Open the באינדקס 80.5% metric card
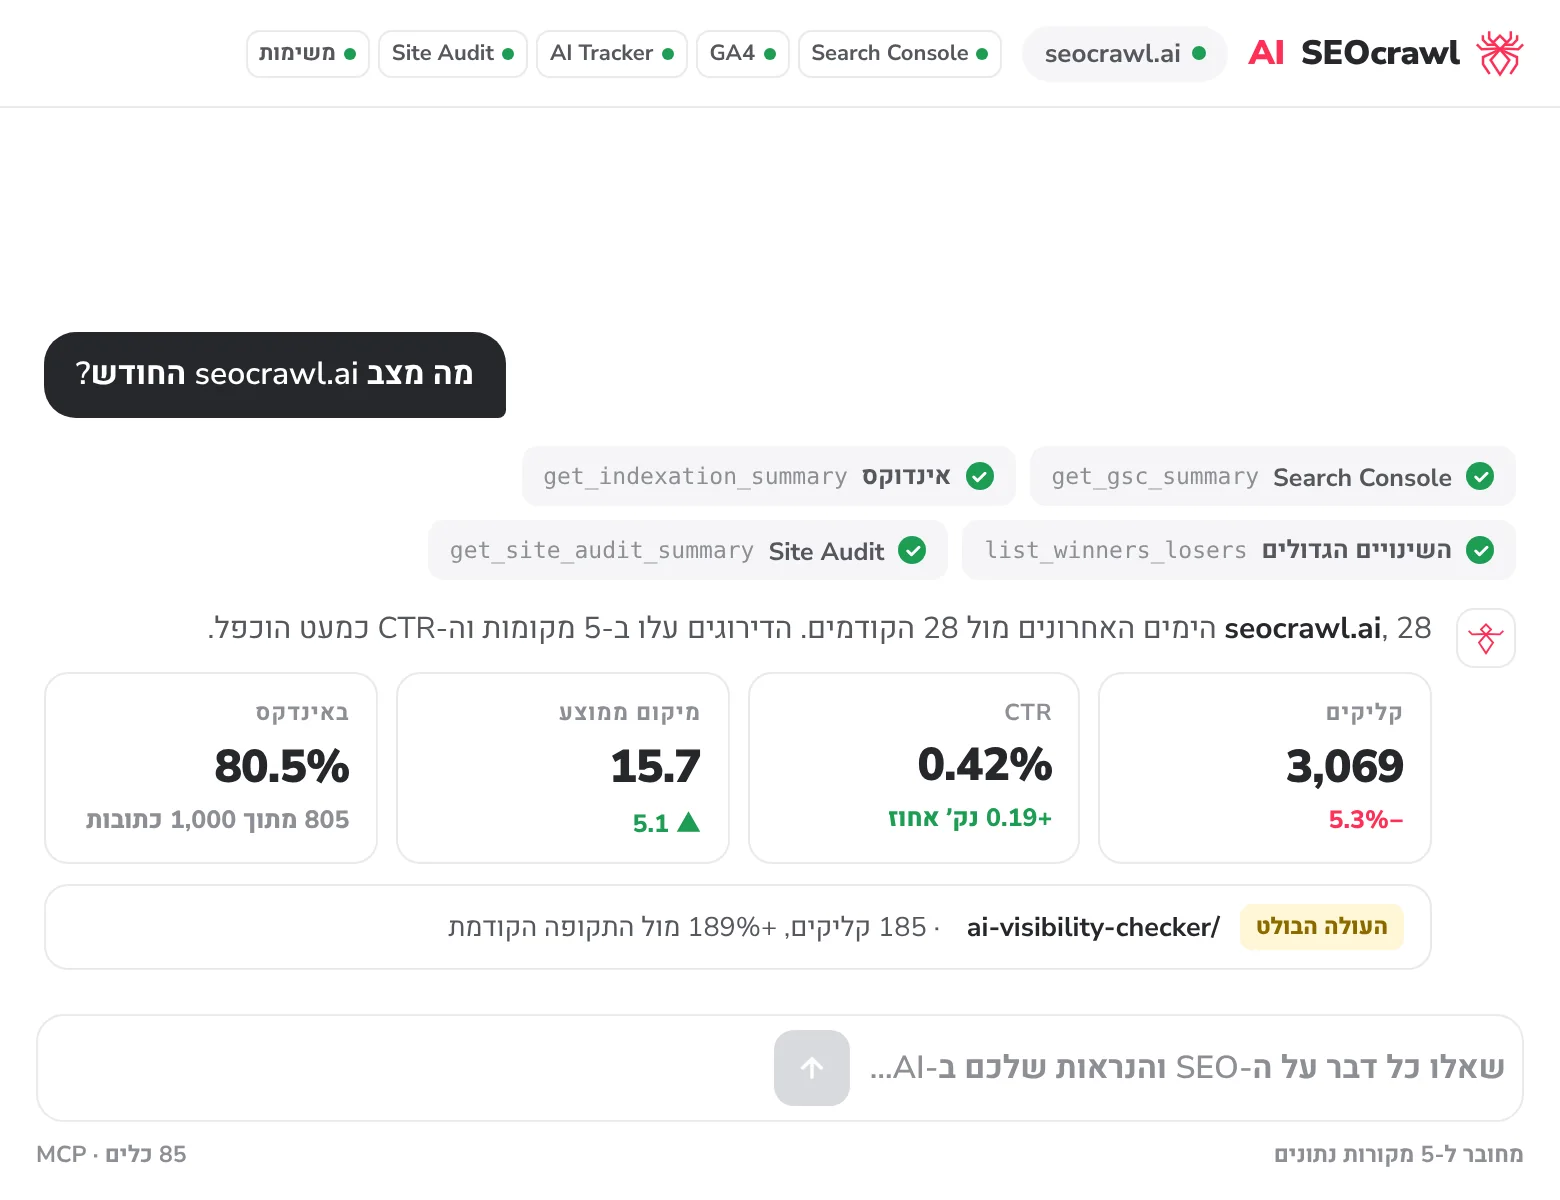 [211, 768]
